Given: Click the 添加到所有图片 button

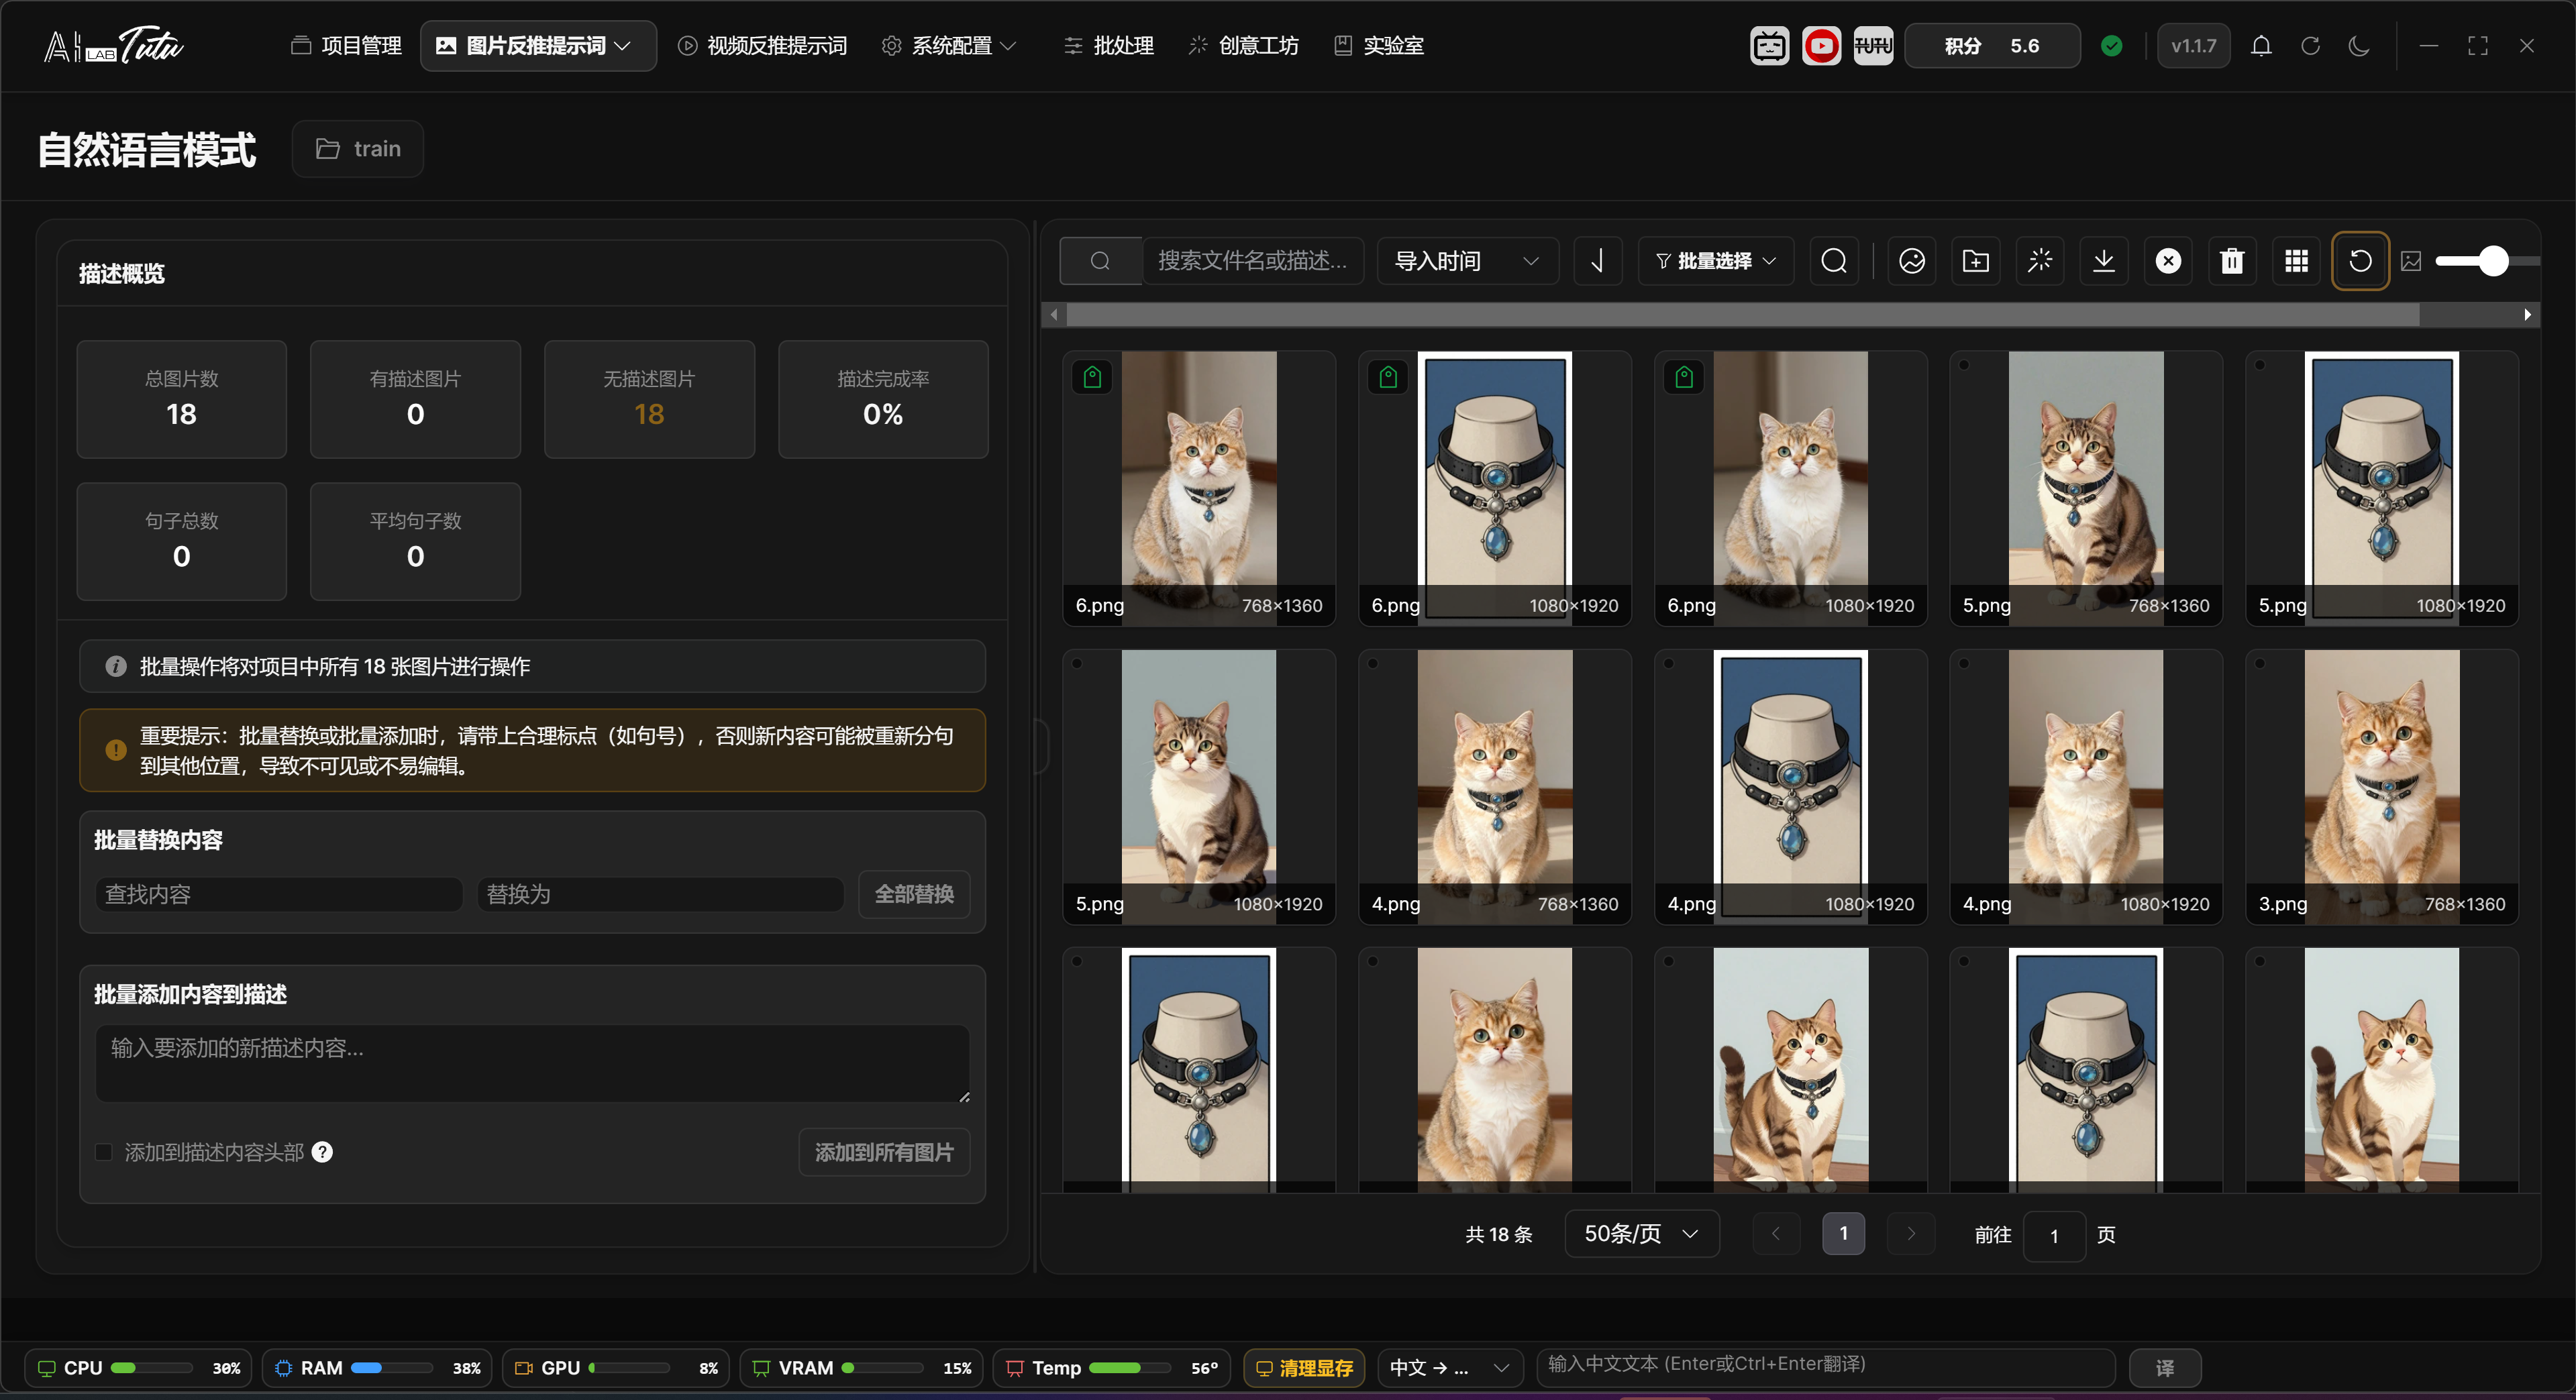Looking at the screenshot, I should pos(884,1152).
